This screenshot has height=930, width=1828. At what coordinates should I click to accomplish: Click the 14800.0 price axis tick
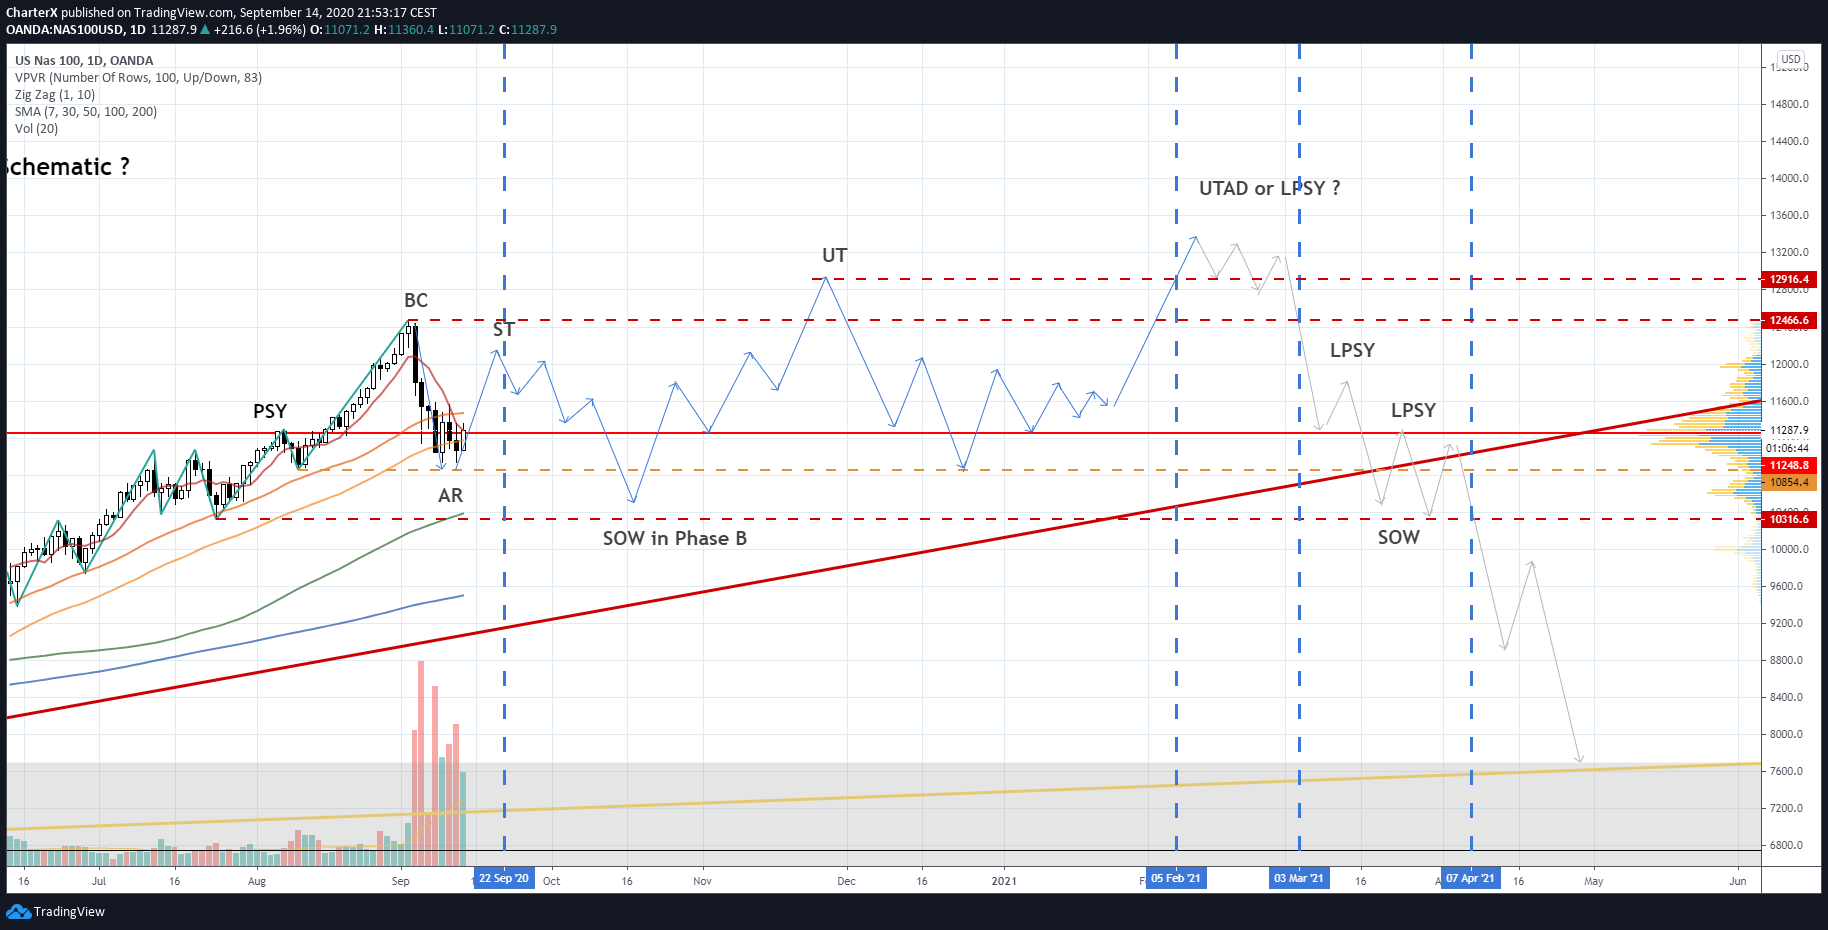pos(1789,104)
